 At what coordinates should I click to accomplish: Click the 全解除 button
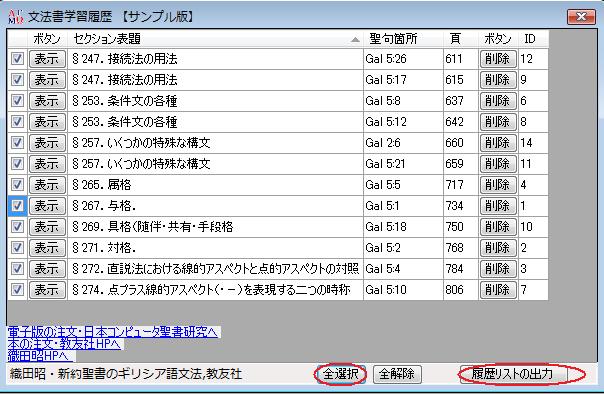coord(397,374)
